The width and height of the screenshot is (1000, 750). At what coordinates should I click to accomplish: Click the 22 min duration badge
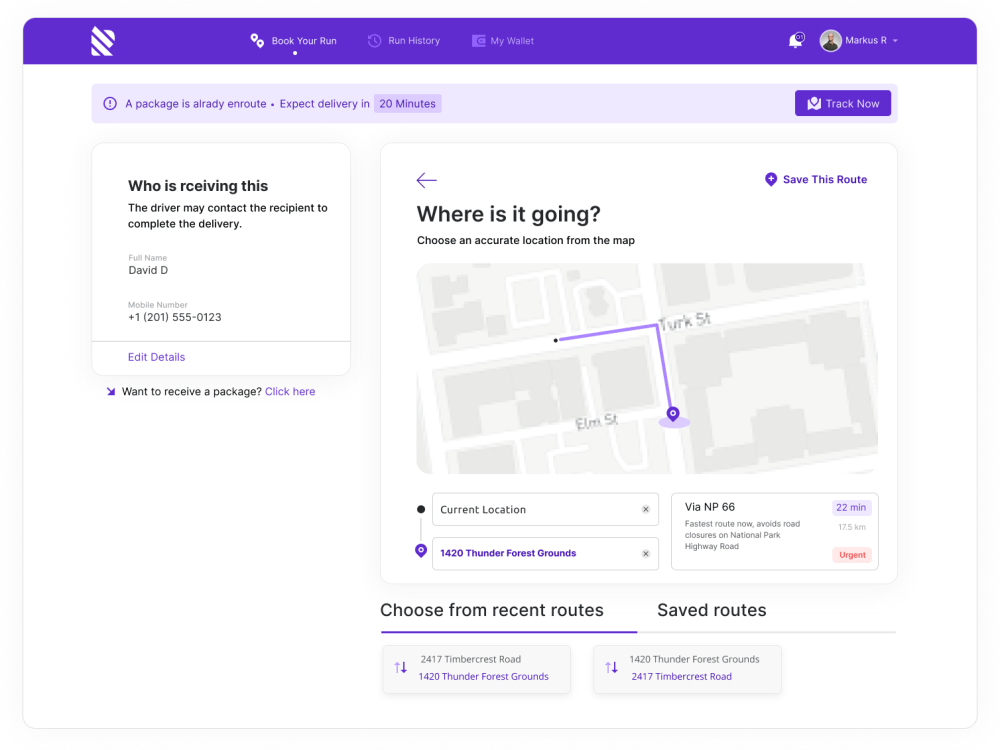click(851, 508)
